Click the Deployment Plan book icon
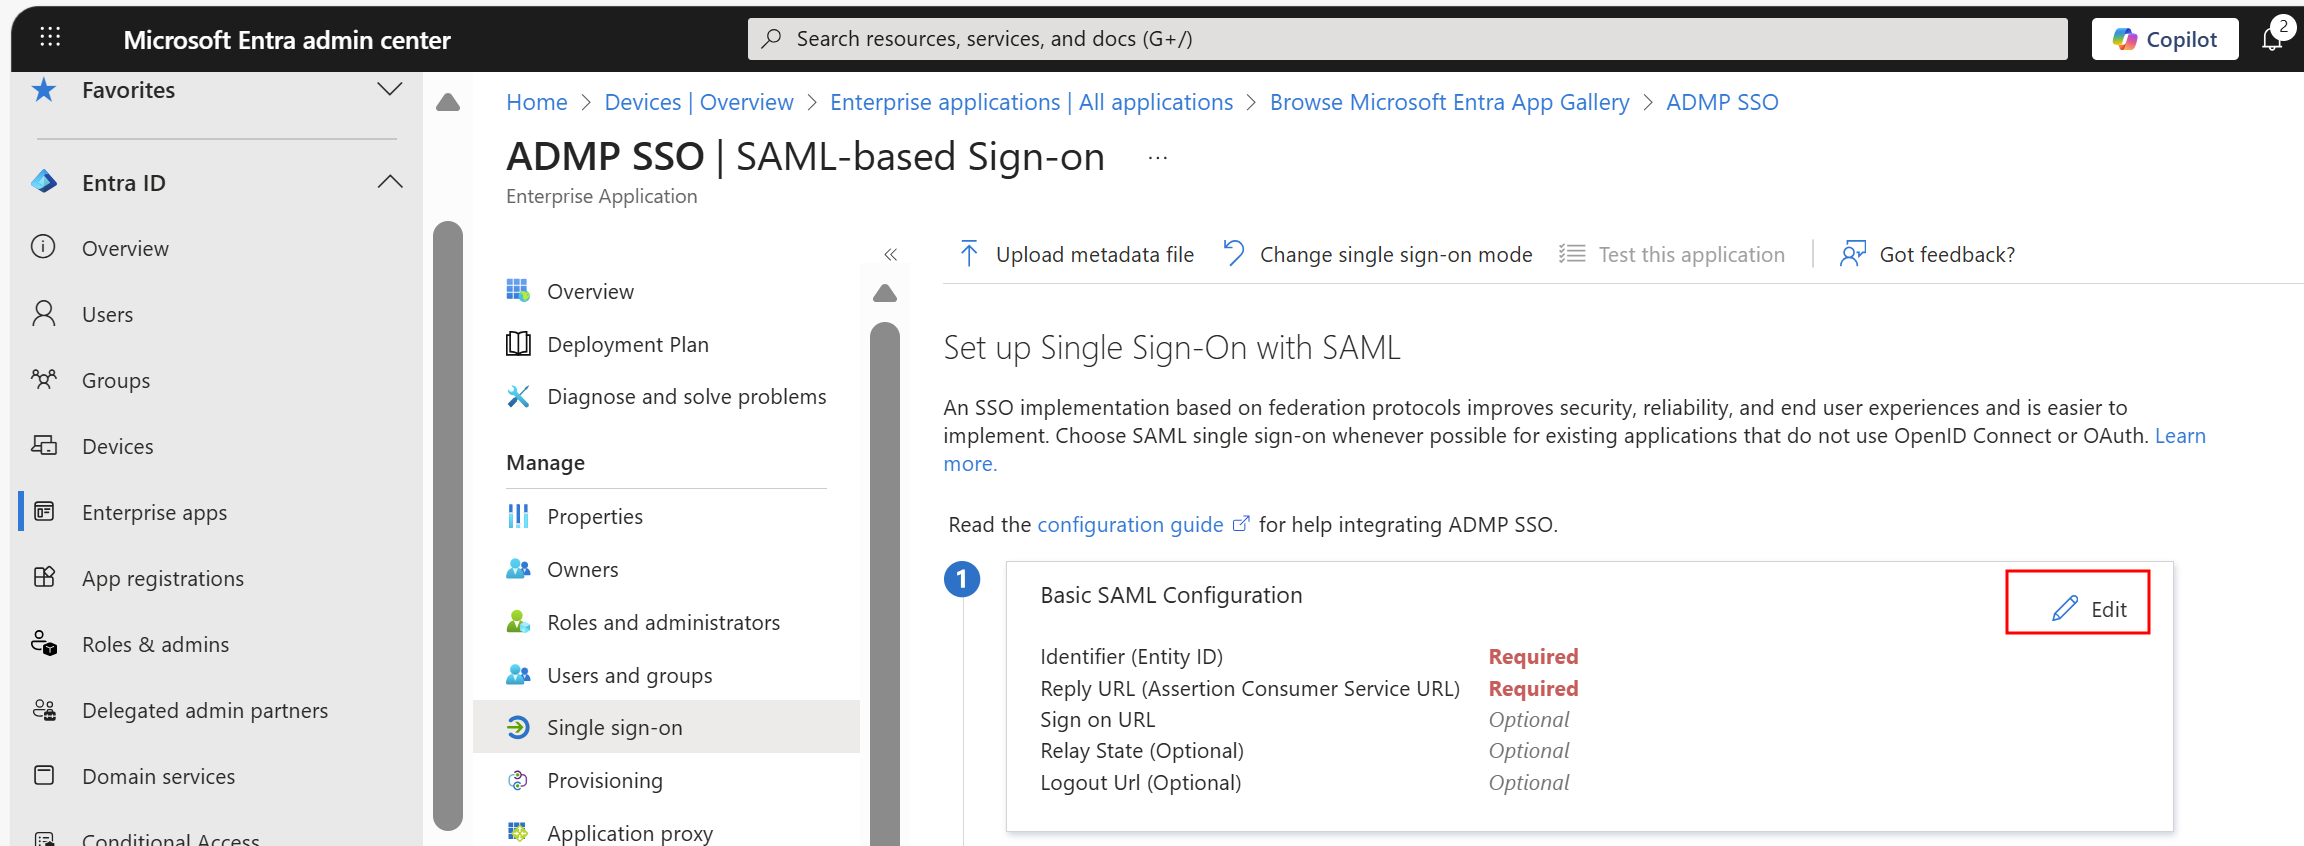 pos(518,344)
